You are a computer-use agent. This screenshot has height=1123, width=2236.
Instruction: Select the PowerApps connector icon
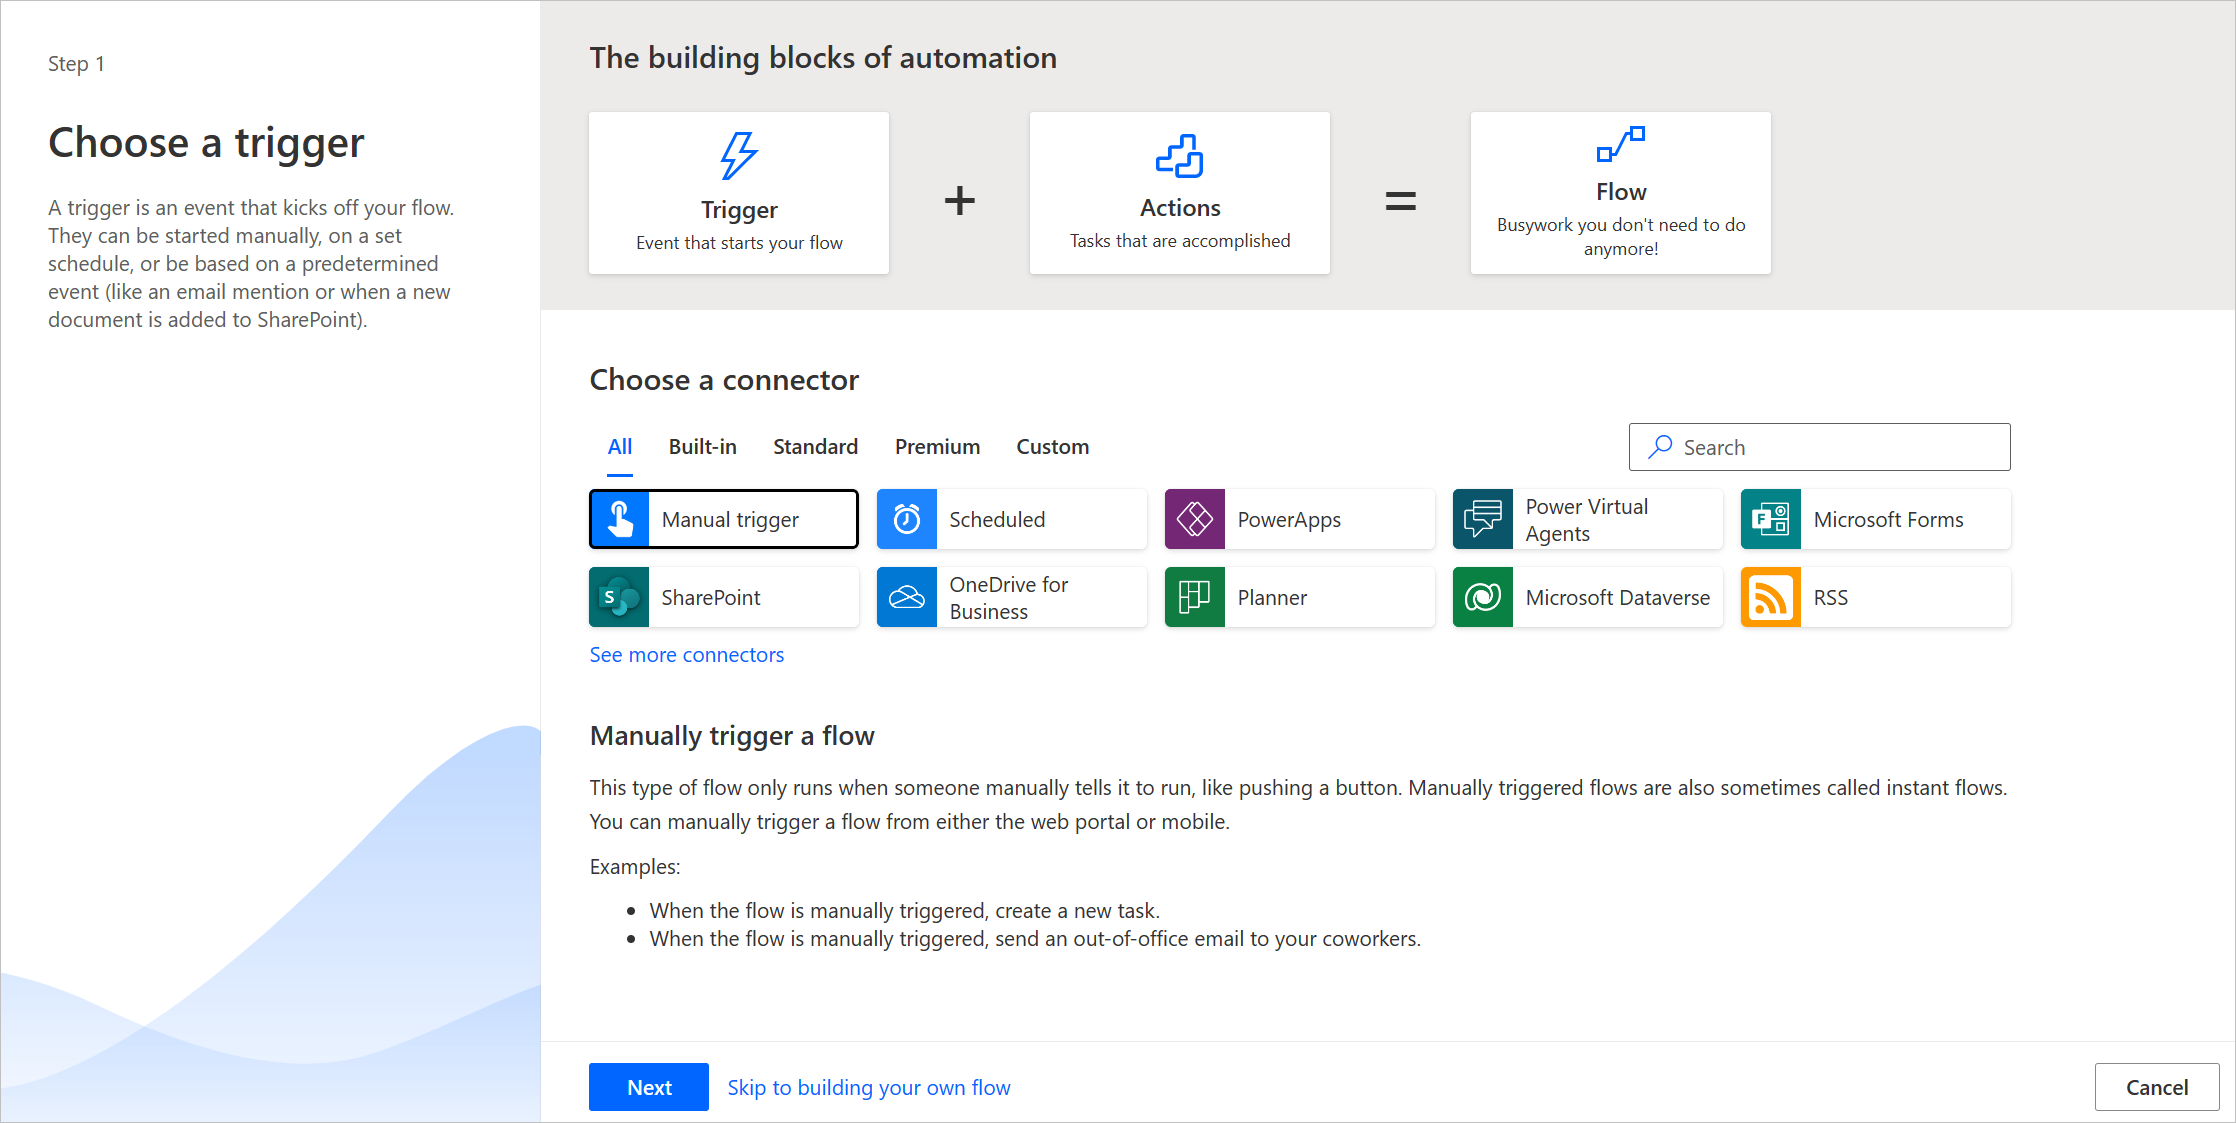[x=1194, y=517]
